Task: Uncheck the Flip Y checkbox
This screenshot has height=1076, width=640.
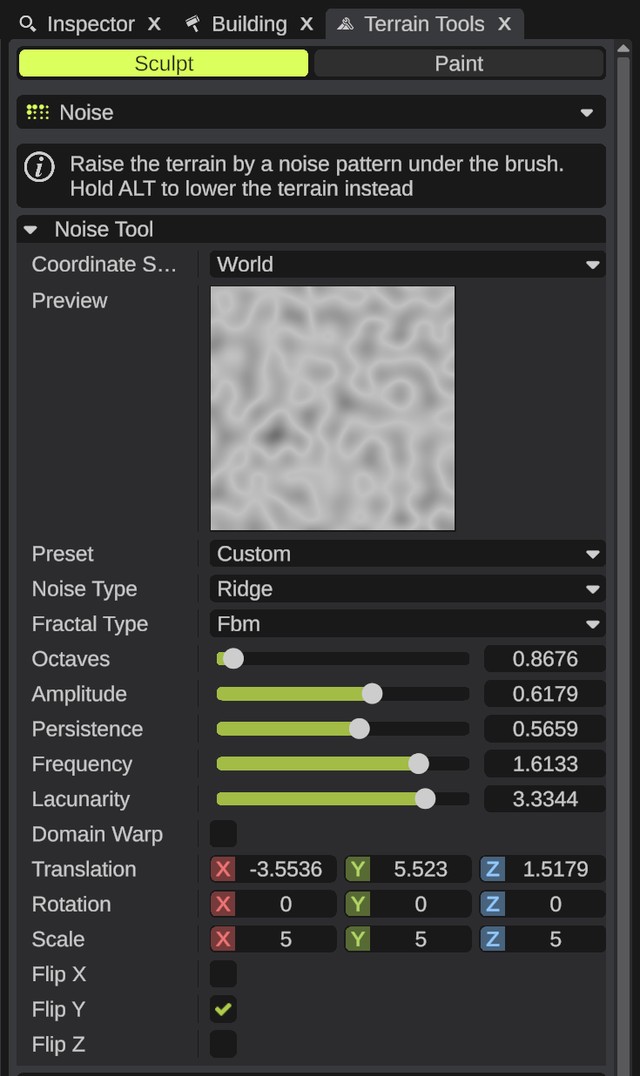Action: pos(223,1009)
